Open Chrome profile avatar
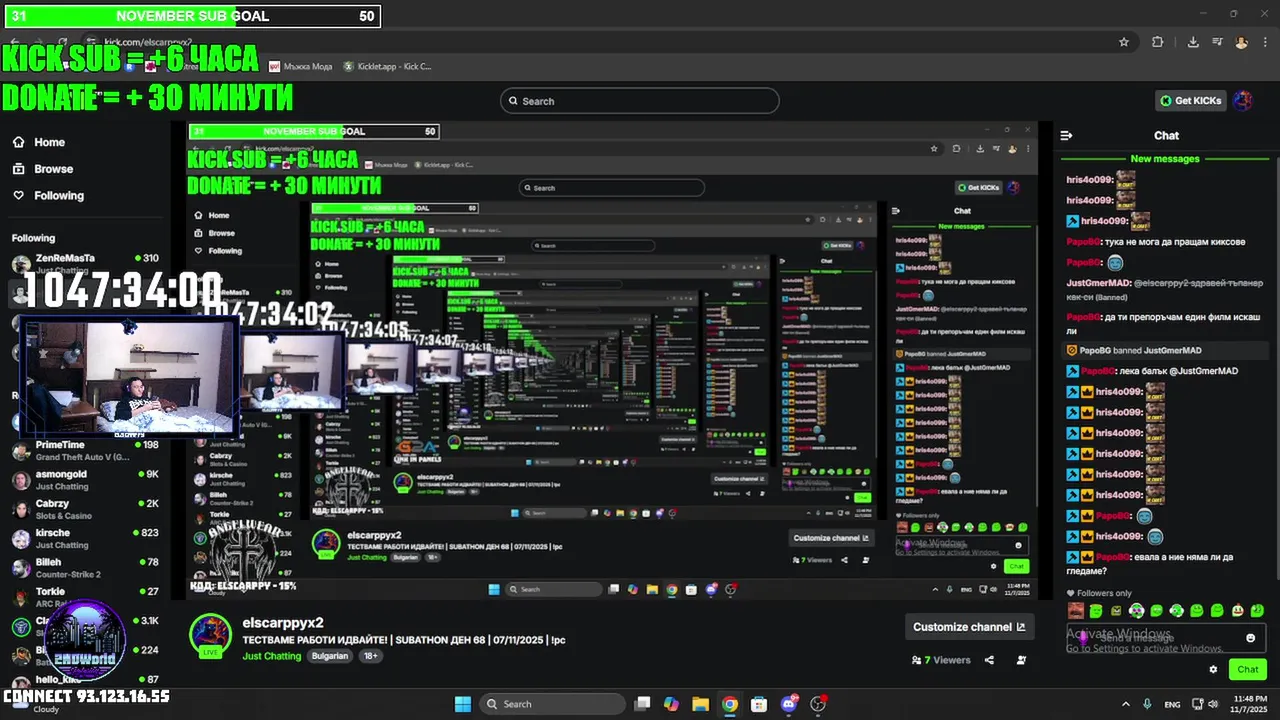The height and width of the screenshot is (720, 1280). [1242, 42]
